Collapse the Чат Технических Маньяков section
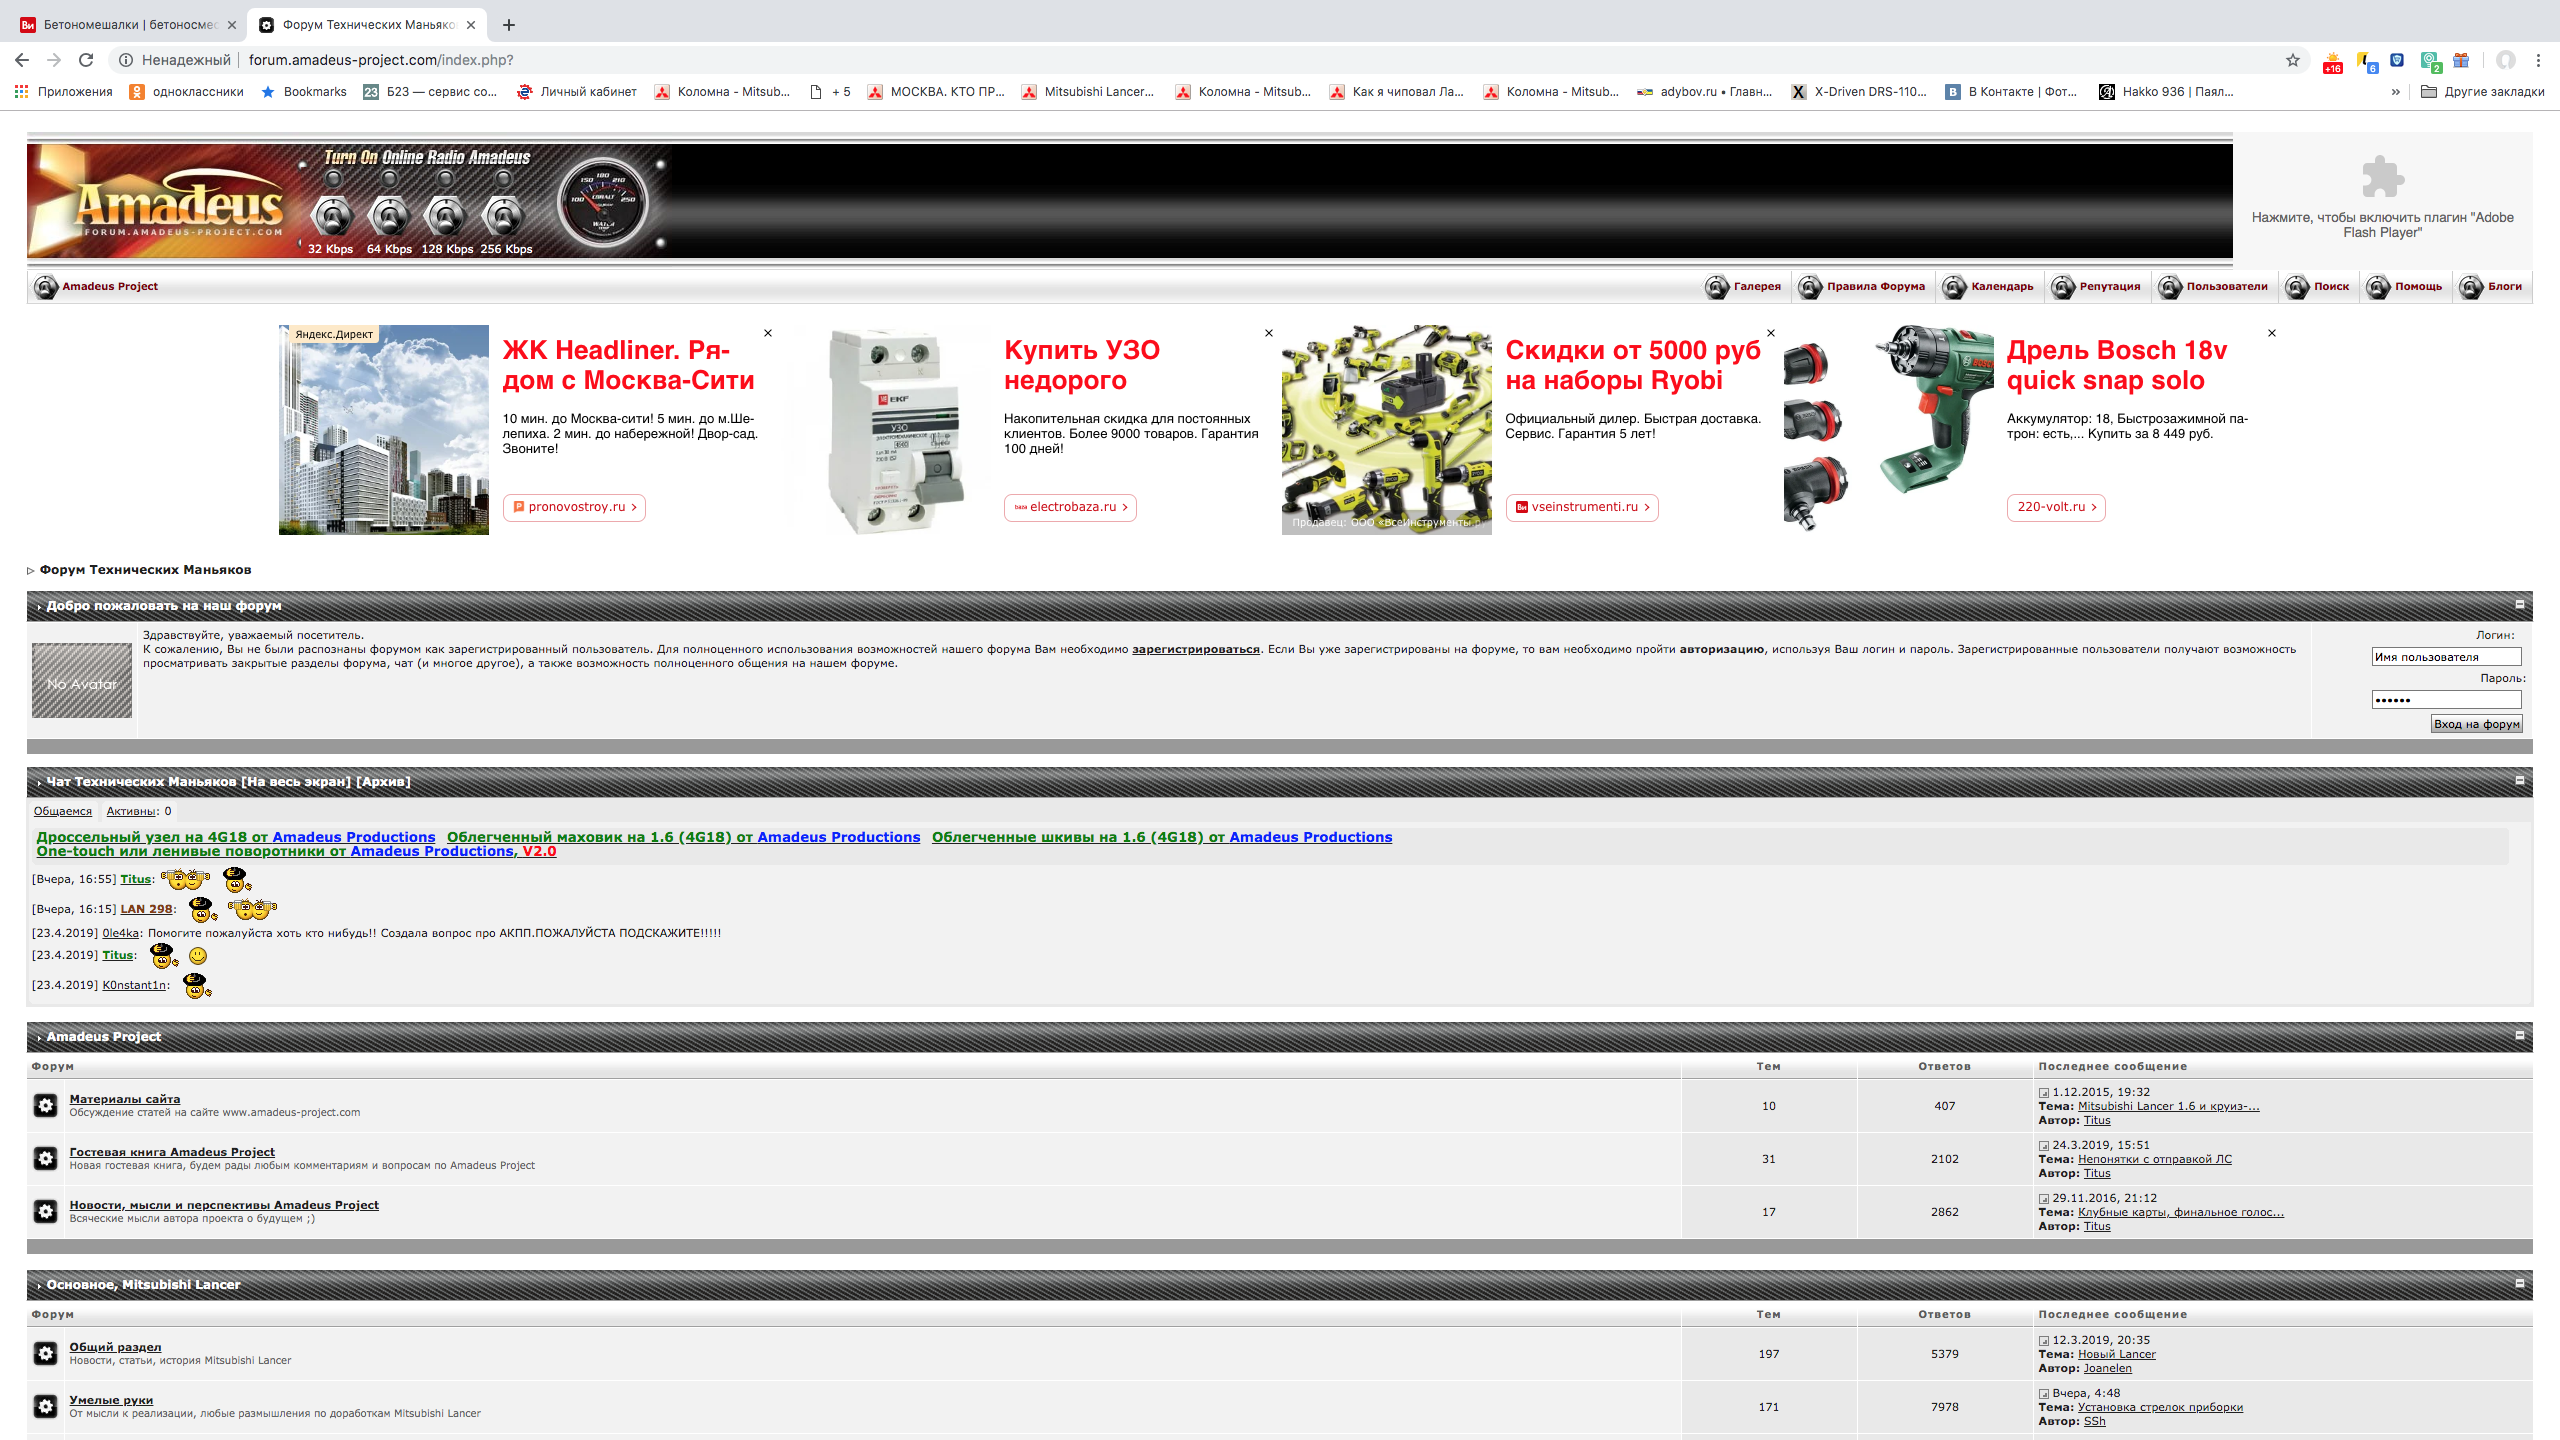 (2520, 781)
